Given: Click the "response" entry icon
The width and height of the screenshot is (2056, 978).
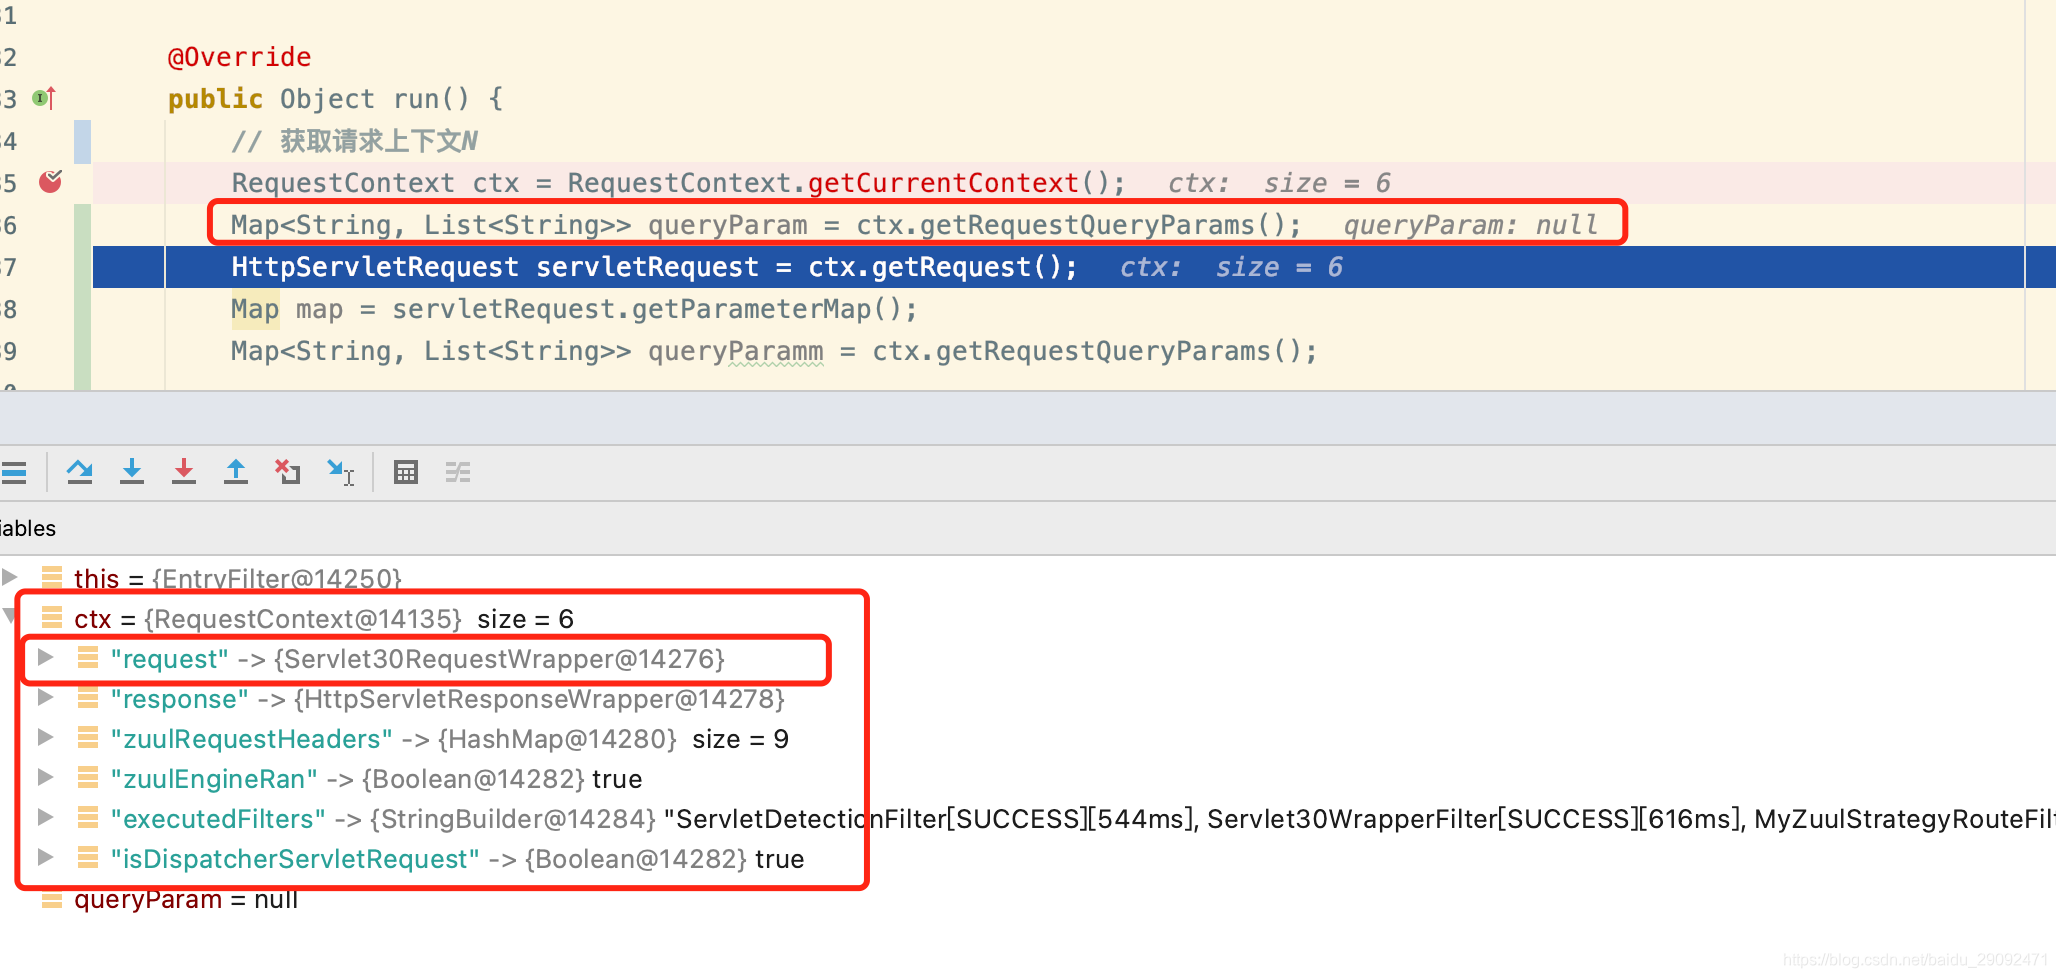Looking at the screenshot, I should [88, 697].
